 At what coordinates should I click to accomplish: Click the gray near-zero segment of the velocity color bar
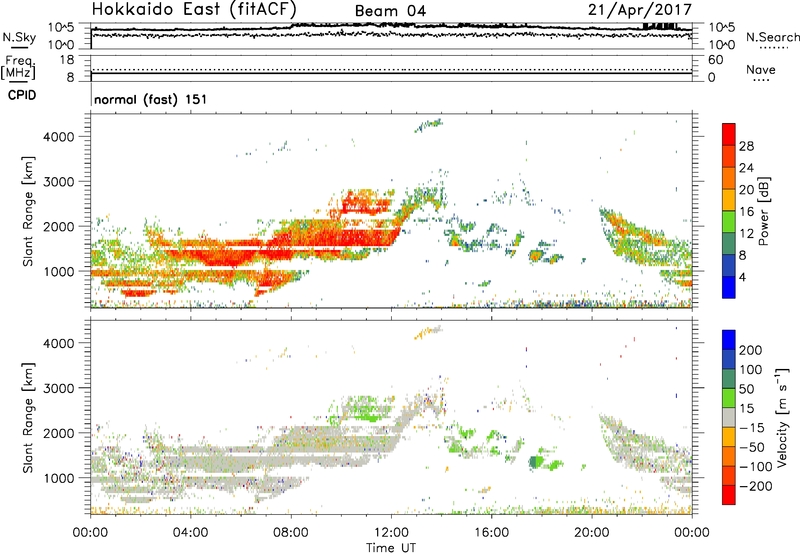pyautogui.click(x=729, y=417)
